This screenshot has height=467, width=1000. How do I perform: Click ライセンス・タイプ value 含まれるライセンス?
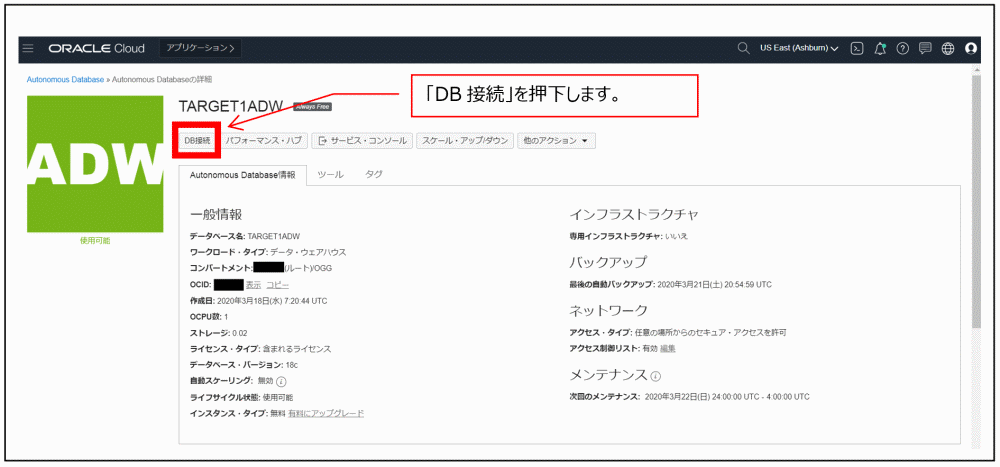[297, 349]
